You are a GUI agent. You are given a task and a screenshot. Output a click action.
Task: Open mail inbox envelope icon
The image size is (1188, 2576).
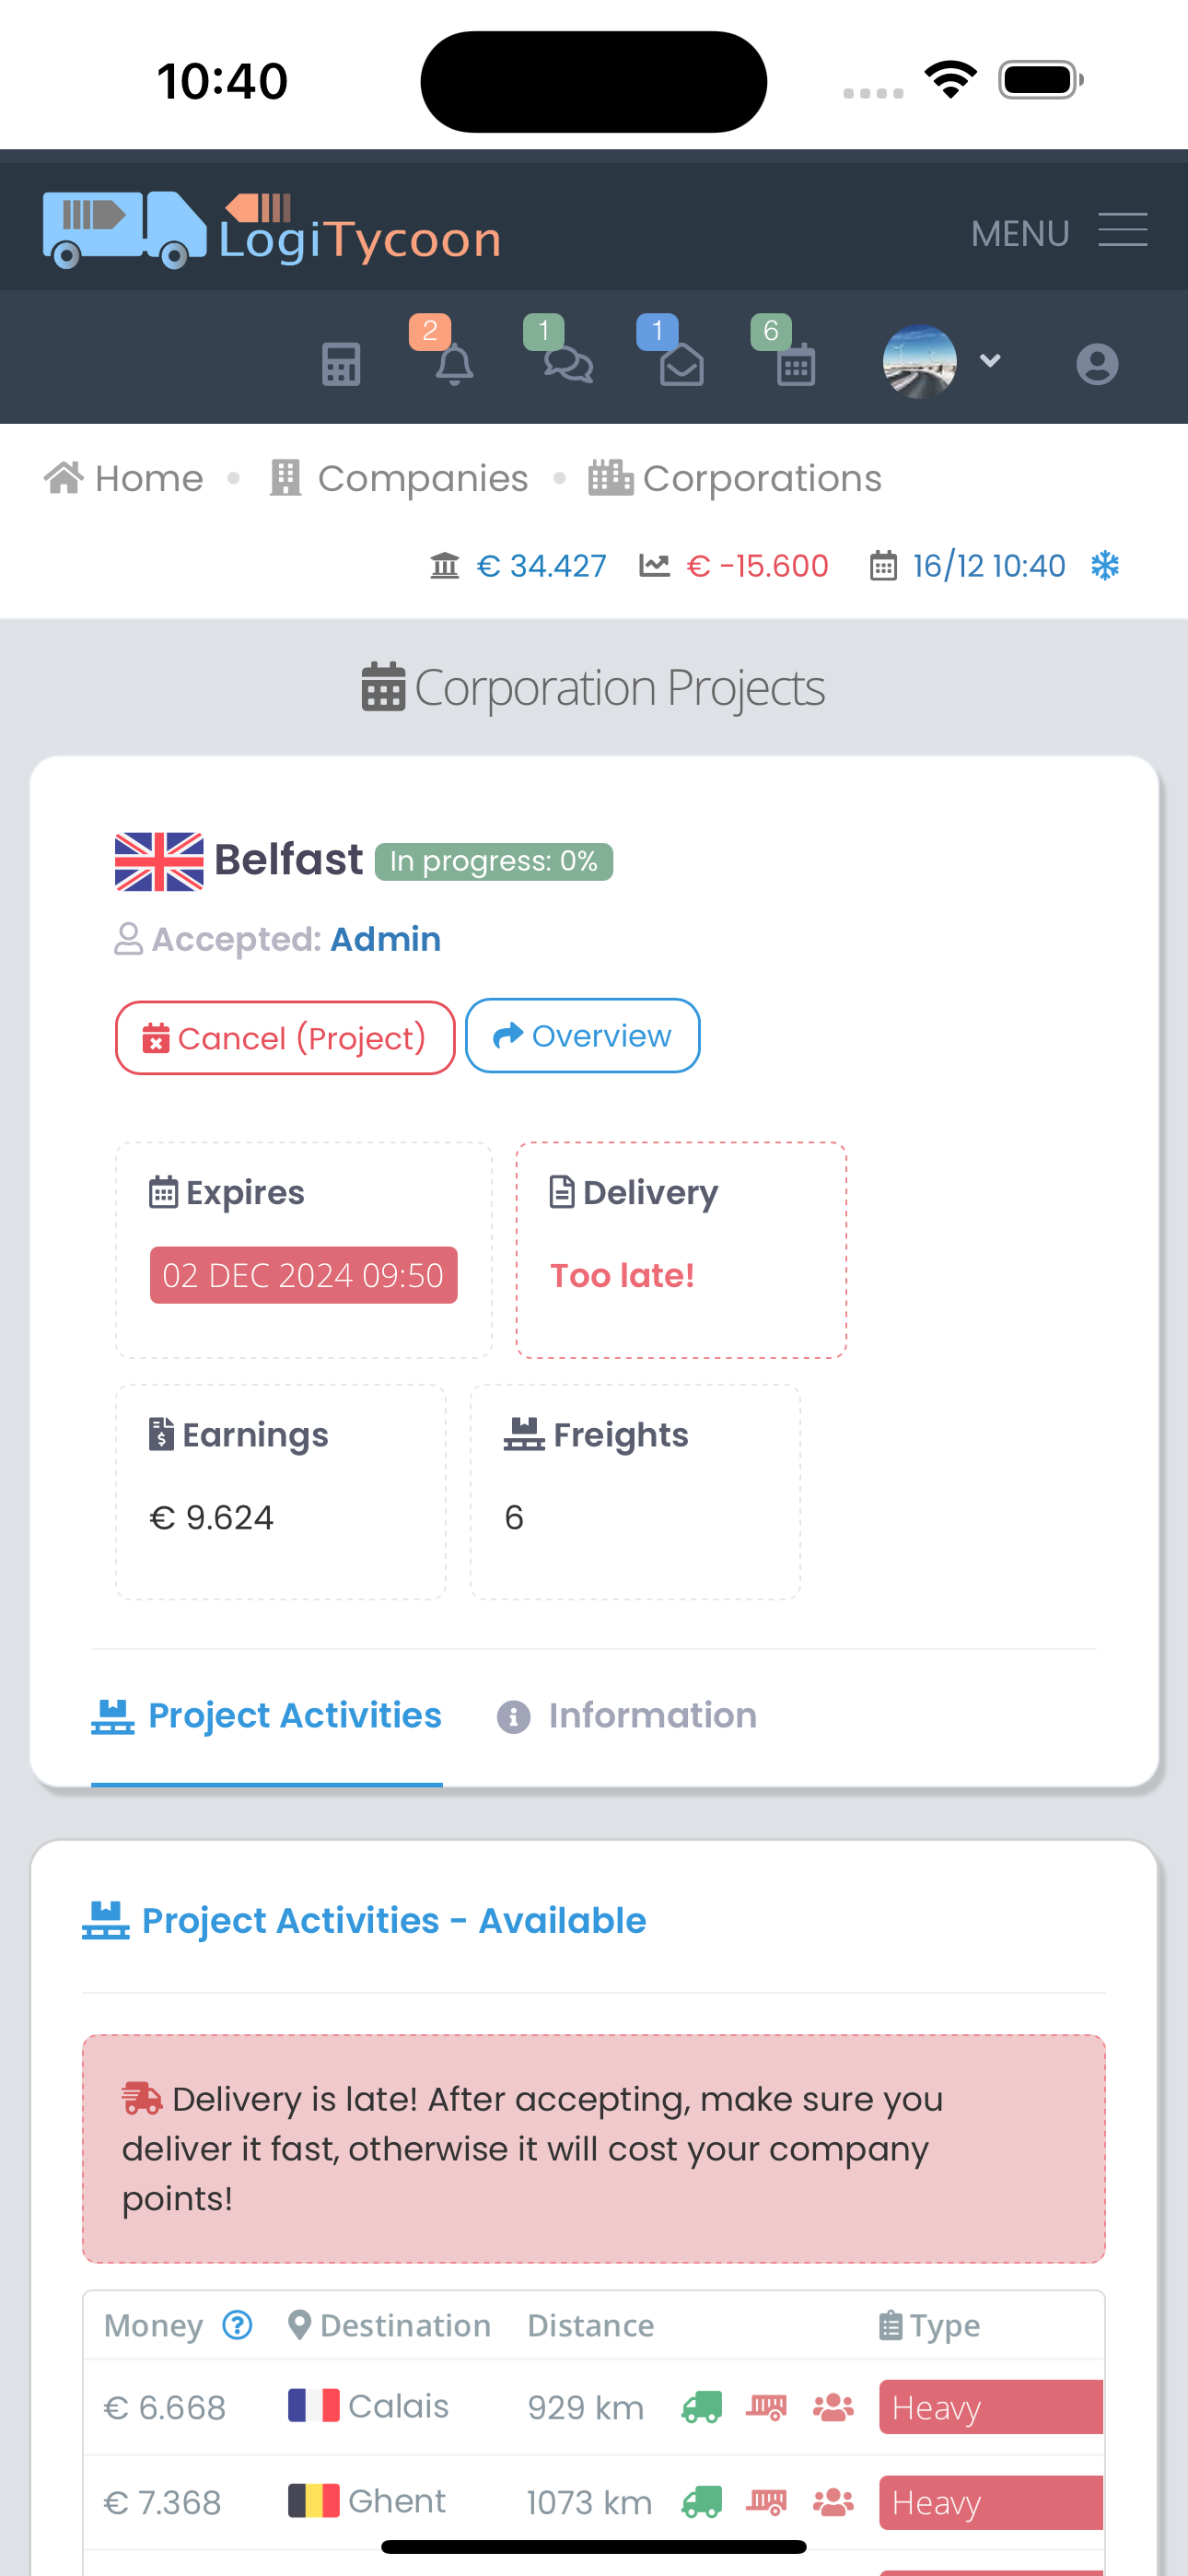click(x=682, y=364)
